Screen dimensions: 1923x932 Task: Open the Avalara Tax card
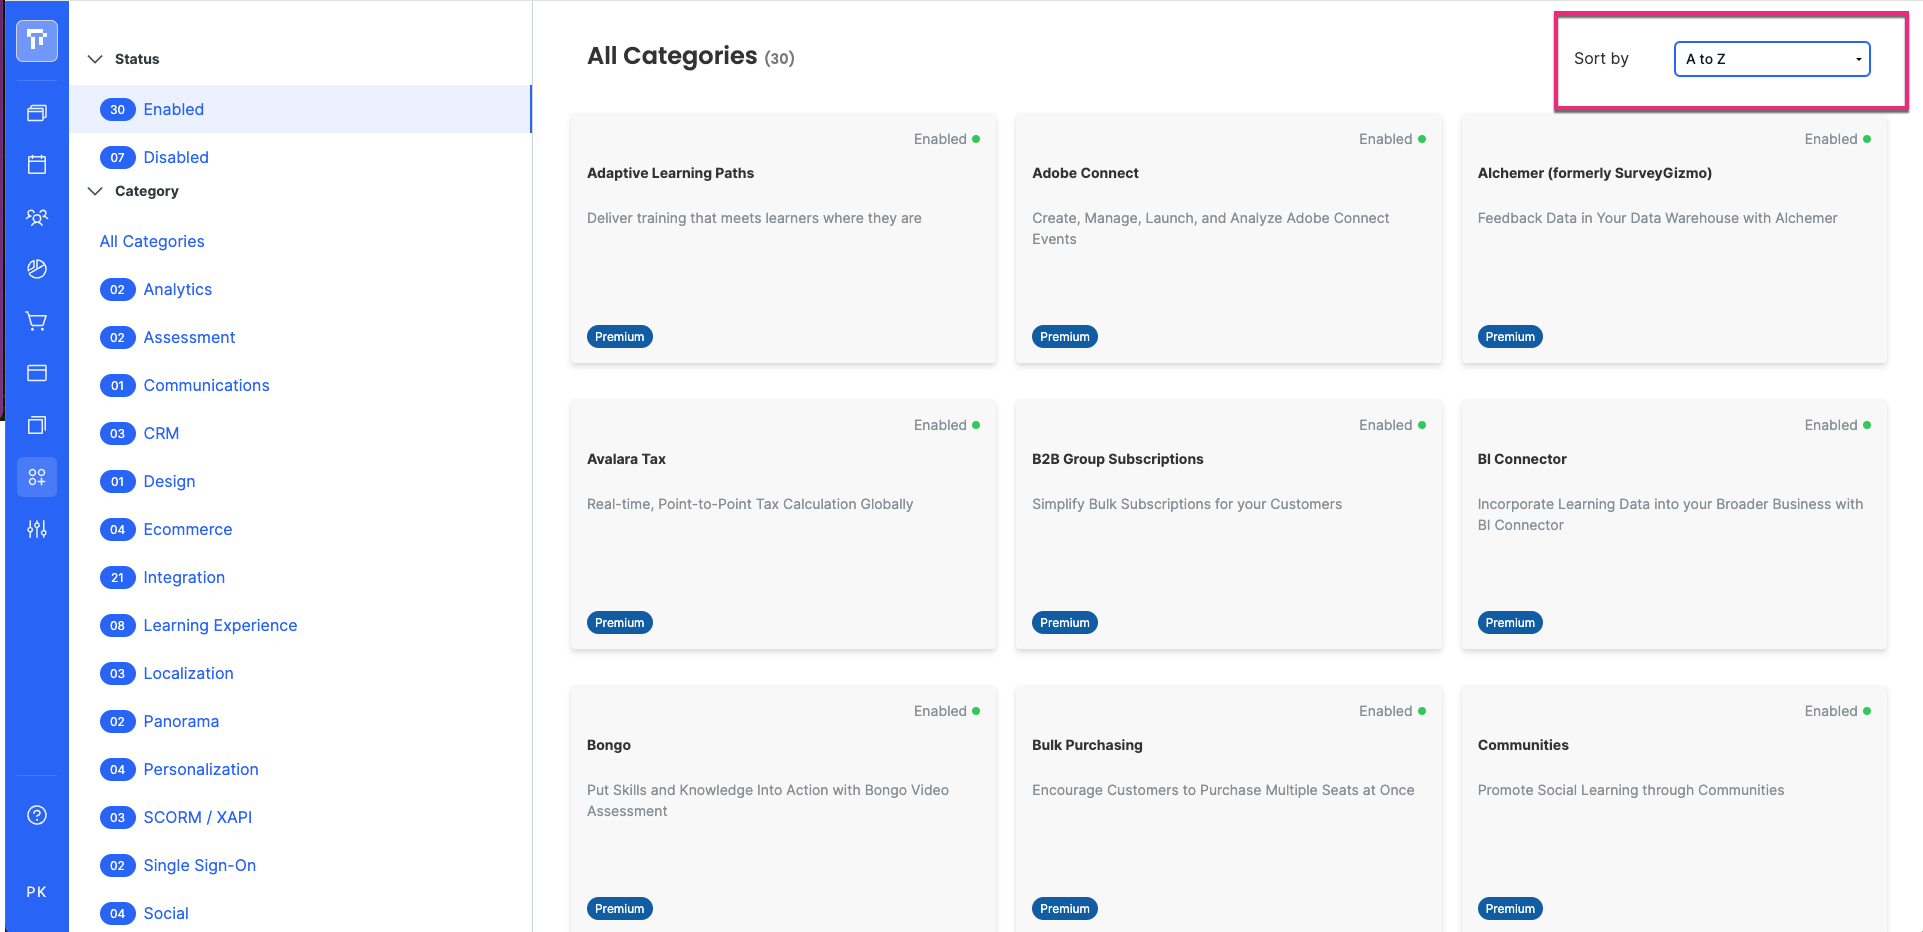[x=783, y=525]
